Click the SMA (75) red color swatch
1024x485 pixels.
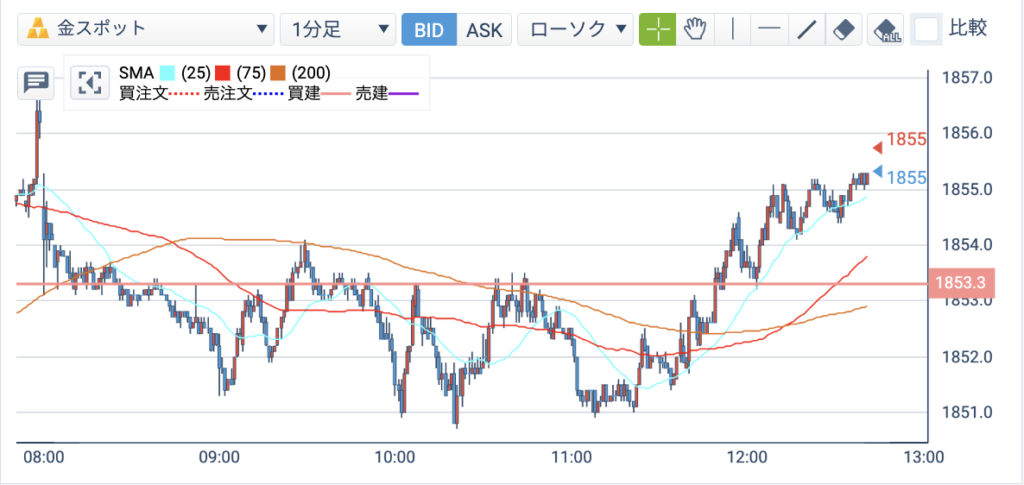pyautogui.click(x=223, y=72)
